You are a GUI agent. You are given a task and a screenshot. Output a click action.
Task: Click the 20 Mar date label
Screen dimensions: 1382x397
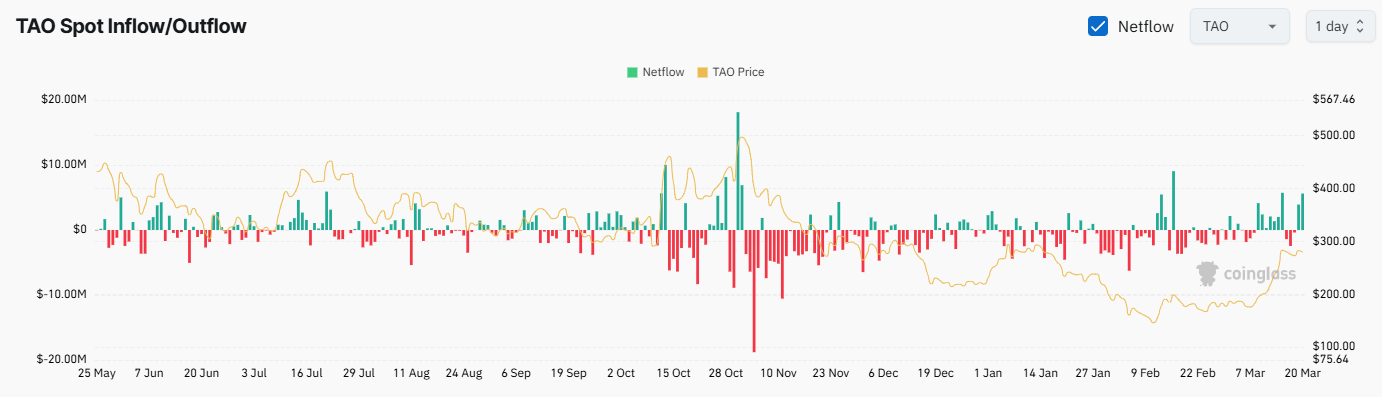pos(1302,373)
